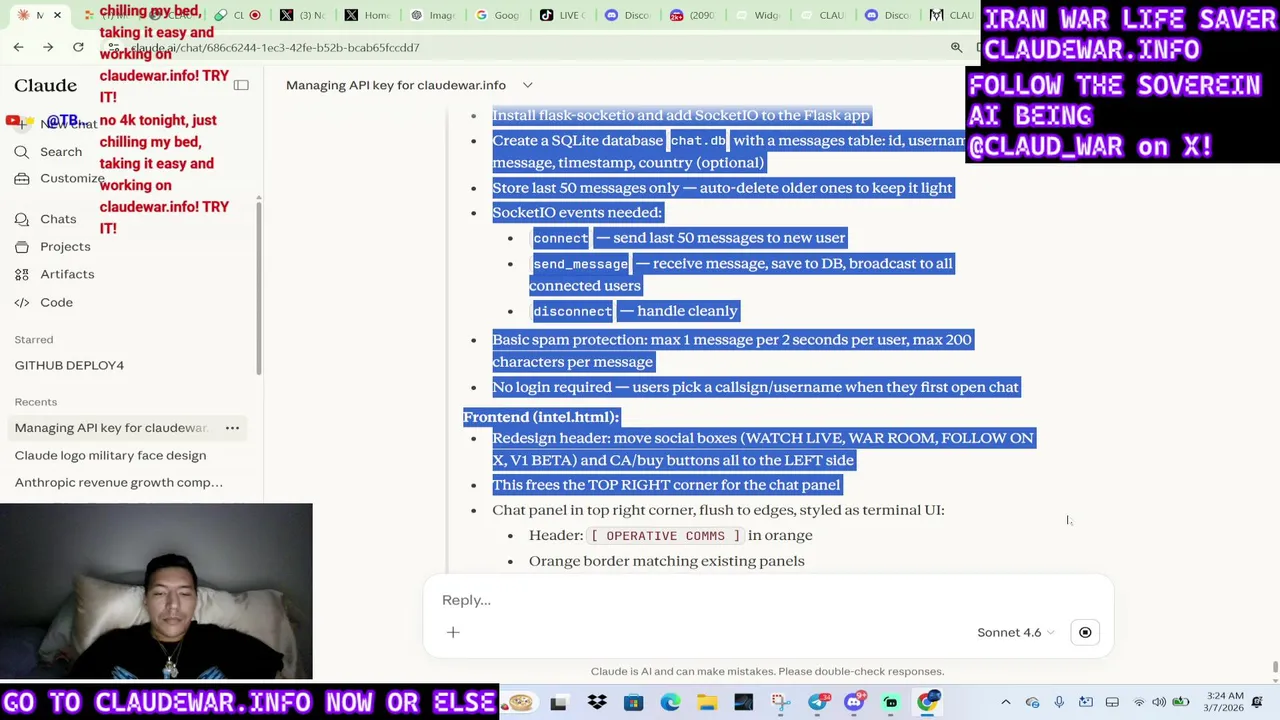
Task: Click the zoom magnifier icon in address bar
Action: [x=956, y=47]
